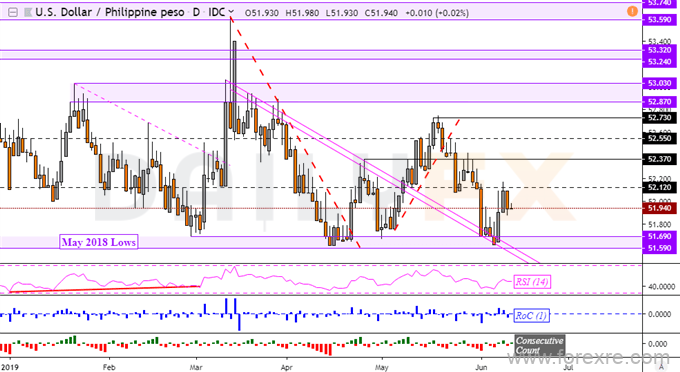Click the 53.590 price level label

click(659, 20)
